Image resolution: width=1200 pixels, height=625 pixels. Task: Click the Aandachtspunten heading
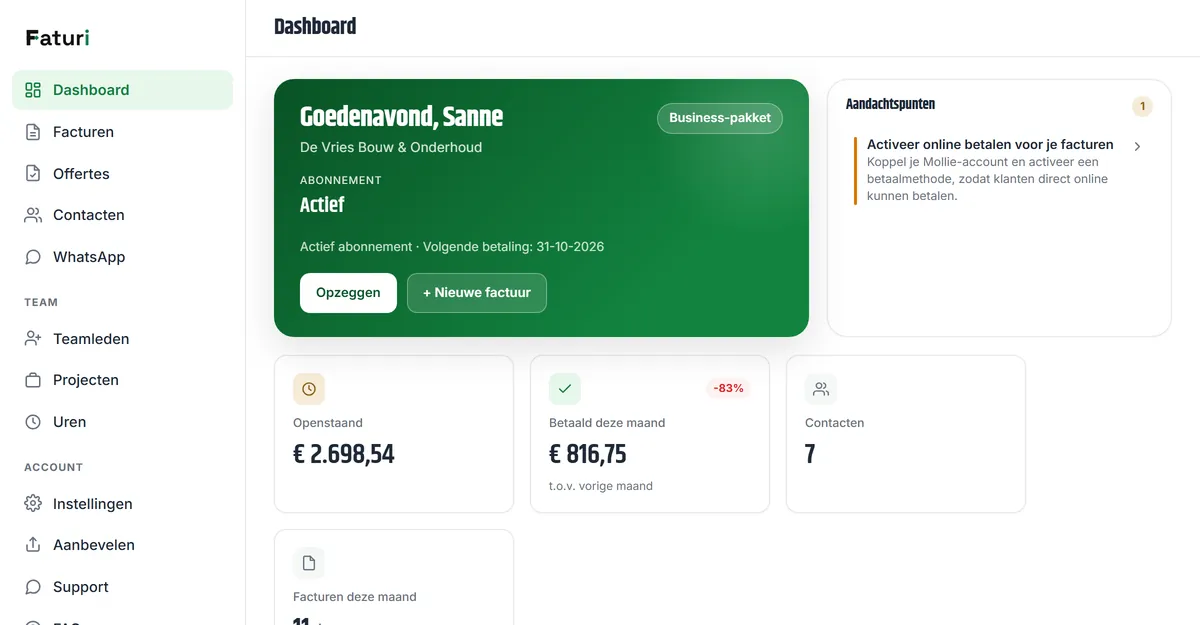tap(890, 104)
